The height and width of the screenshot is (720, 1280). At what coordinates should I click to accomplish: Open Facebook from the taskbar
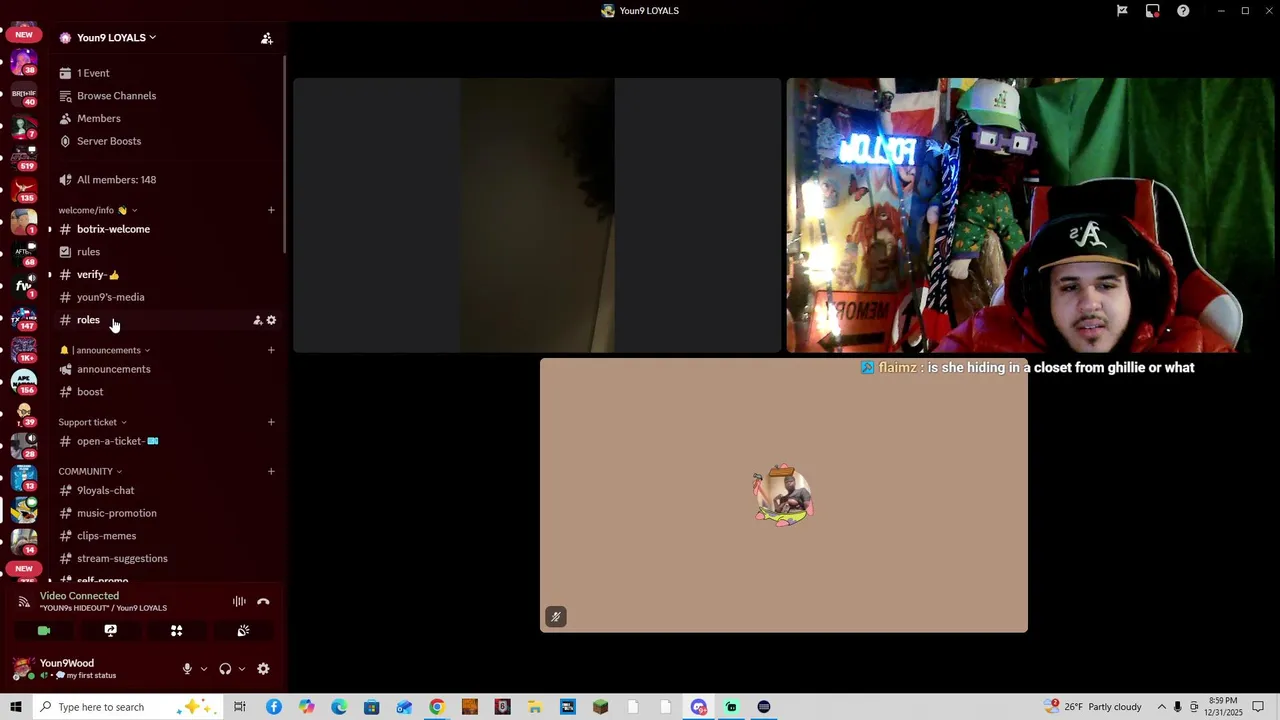click(274, 707)
